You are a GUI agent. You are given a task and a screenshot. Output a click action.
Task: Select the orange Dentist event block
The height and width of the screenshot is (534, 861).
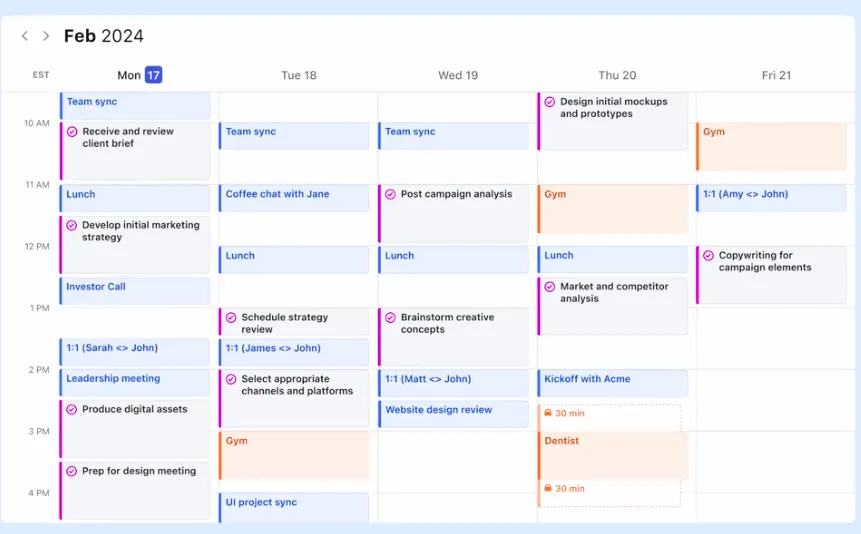coord(613,455)
